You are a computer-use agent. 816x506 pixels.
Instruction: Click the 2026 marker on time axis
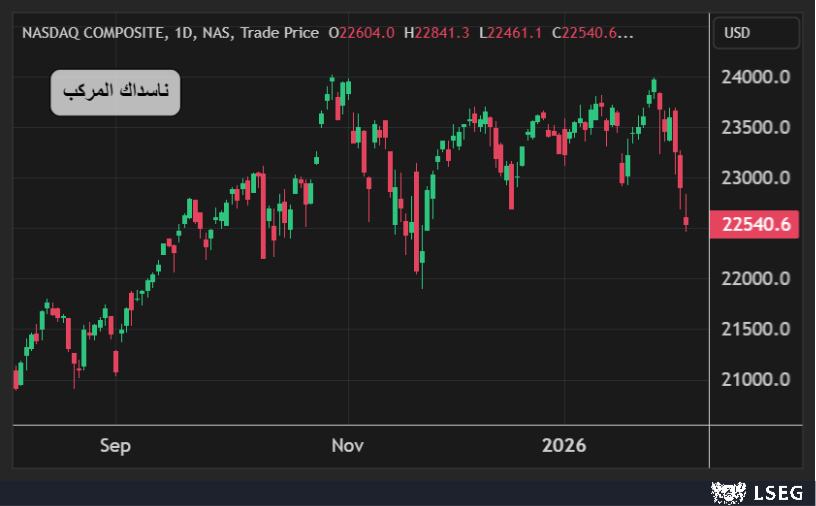[x=564, y=445]
